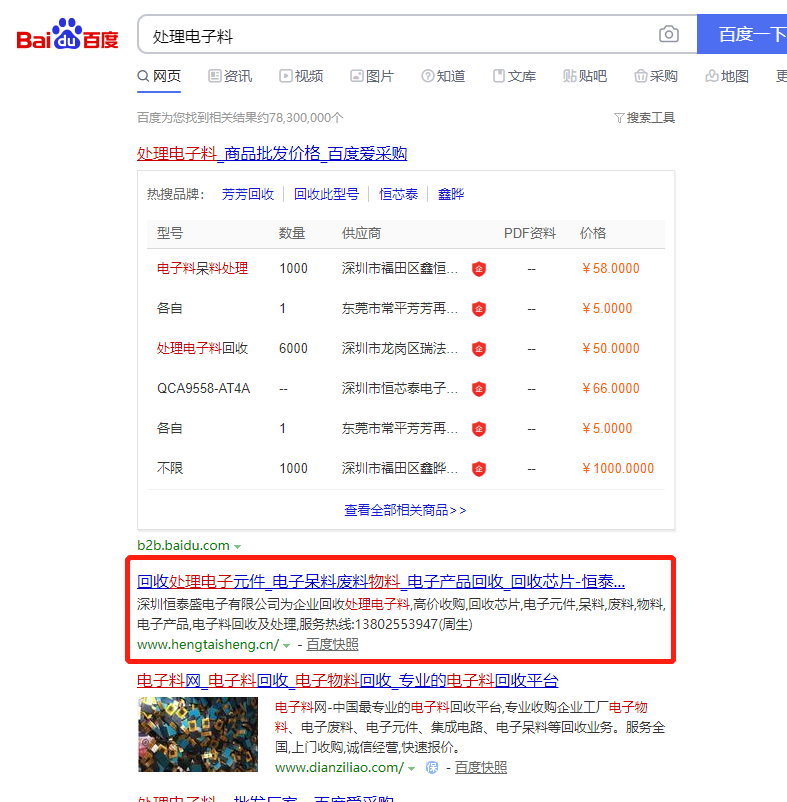This screenshot has width=787, height=802.
Task: Click supplier 深圳市福田区鑫恒…
Action: pos(400,269)
